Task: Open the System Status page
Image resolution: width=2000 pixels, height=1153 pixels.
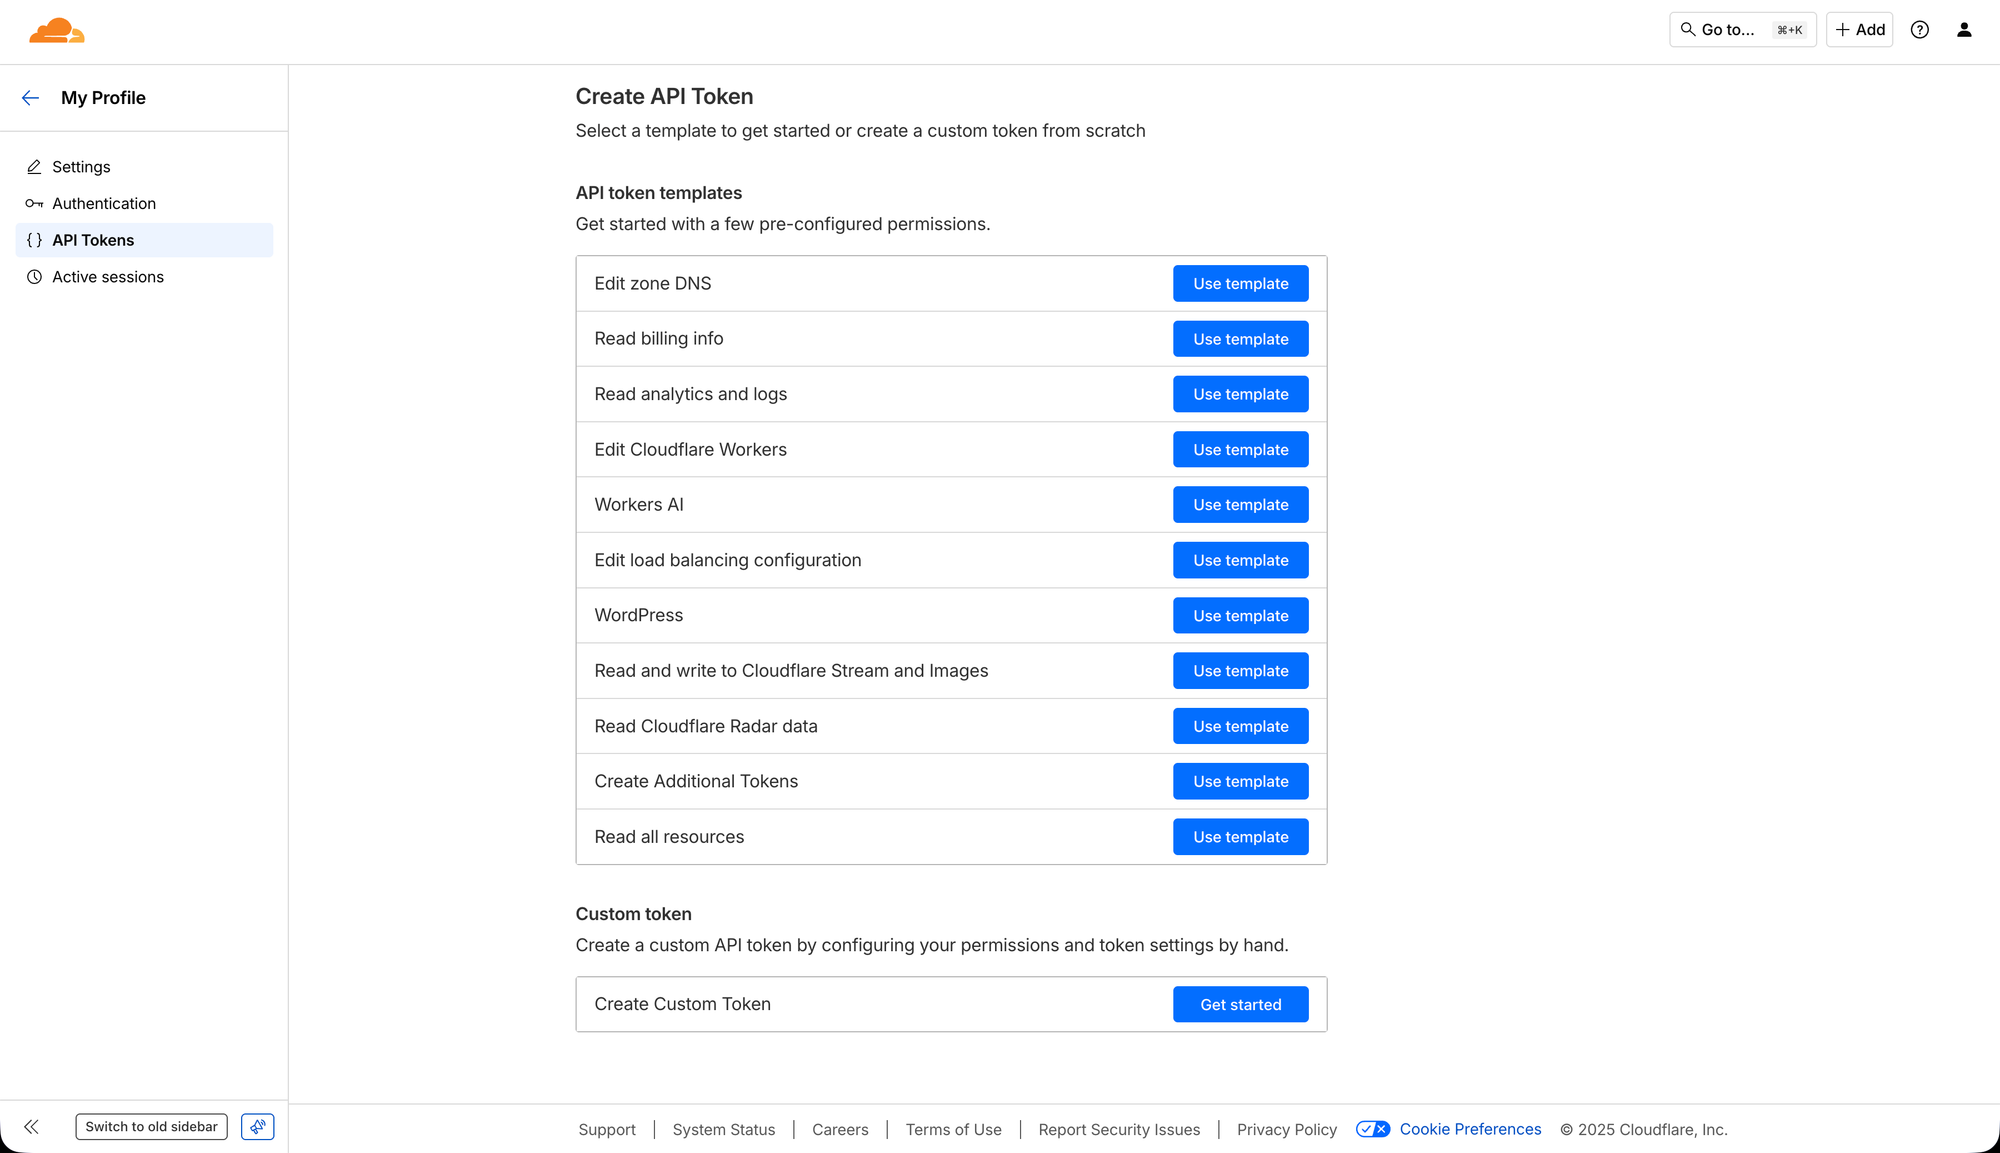Action: coord(723,1129)
